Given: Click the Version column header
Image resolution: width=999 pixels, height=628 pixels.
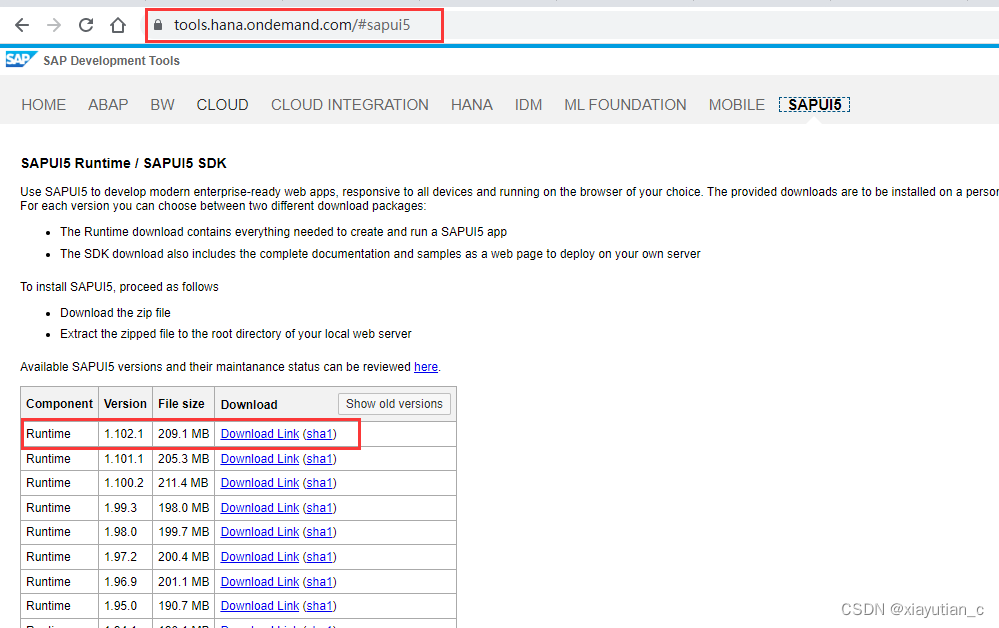Looking at the screenshot, I should 126,404.
